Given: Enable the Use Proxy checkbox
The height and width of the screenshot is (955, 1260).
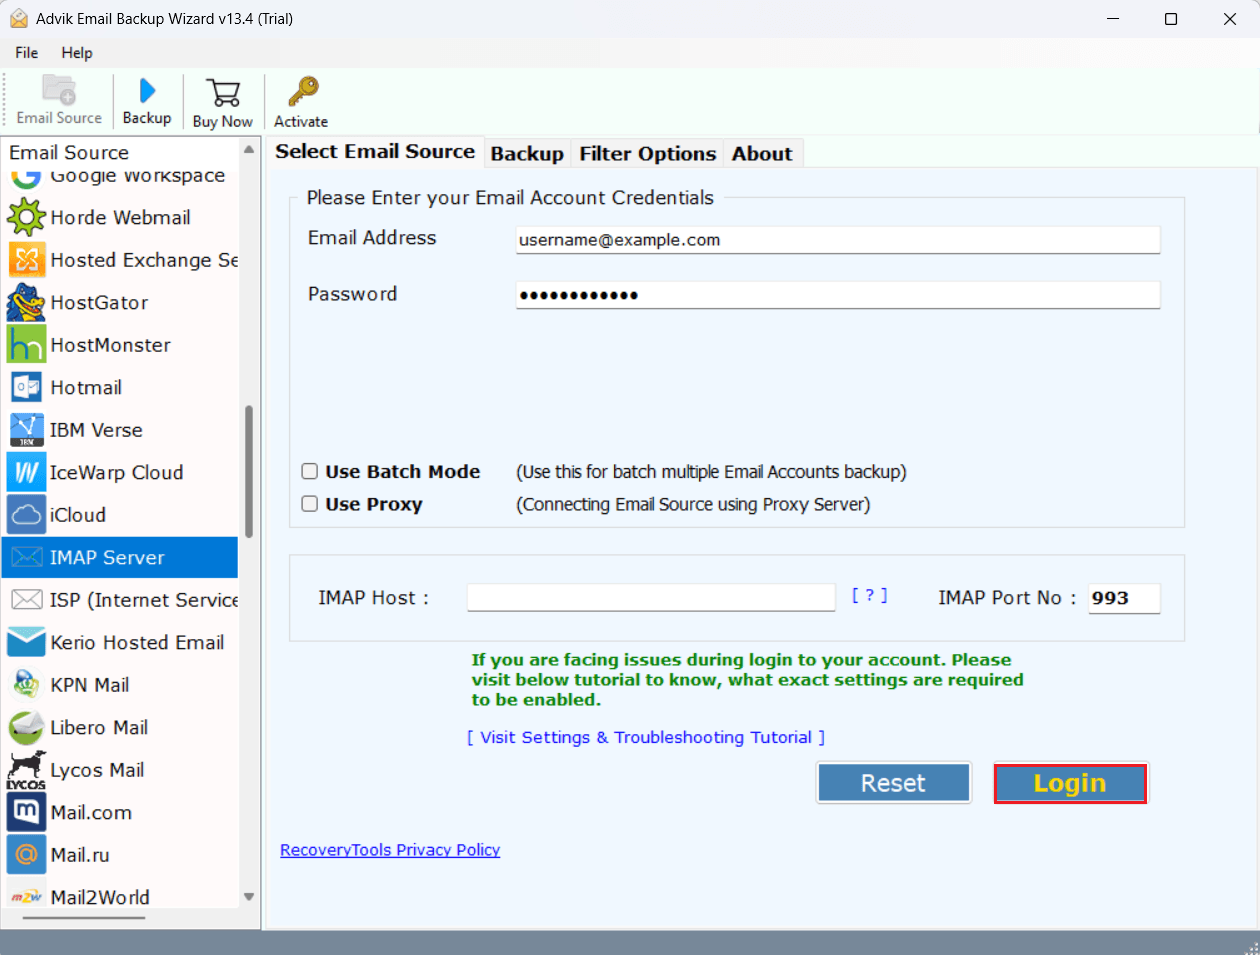Looking at the screenshot, I should (x=310, y=504).
